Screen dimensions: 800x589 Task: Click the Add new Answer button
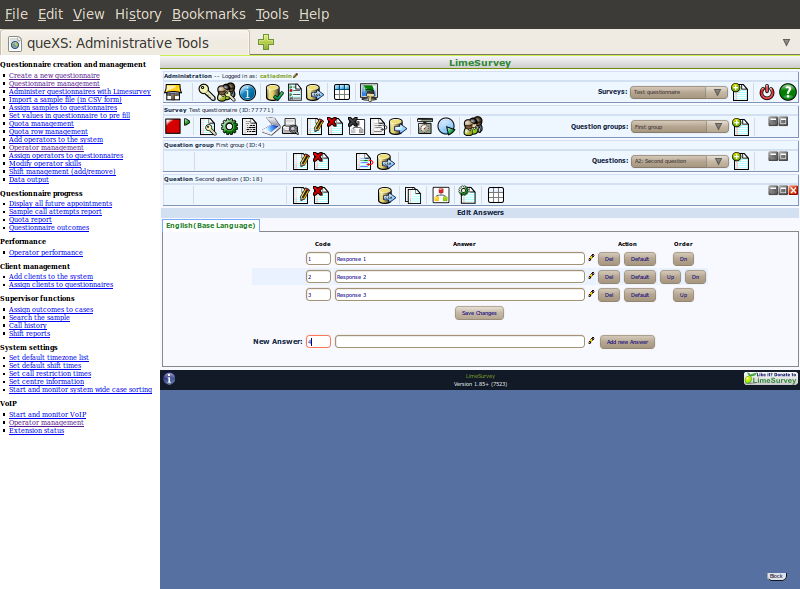pos(627,342)
